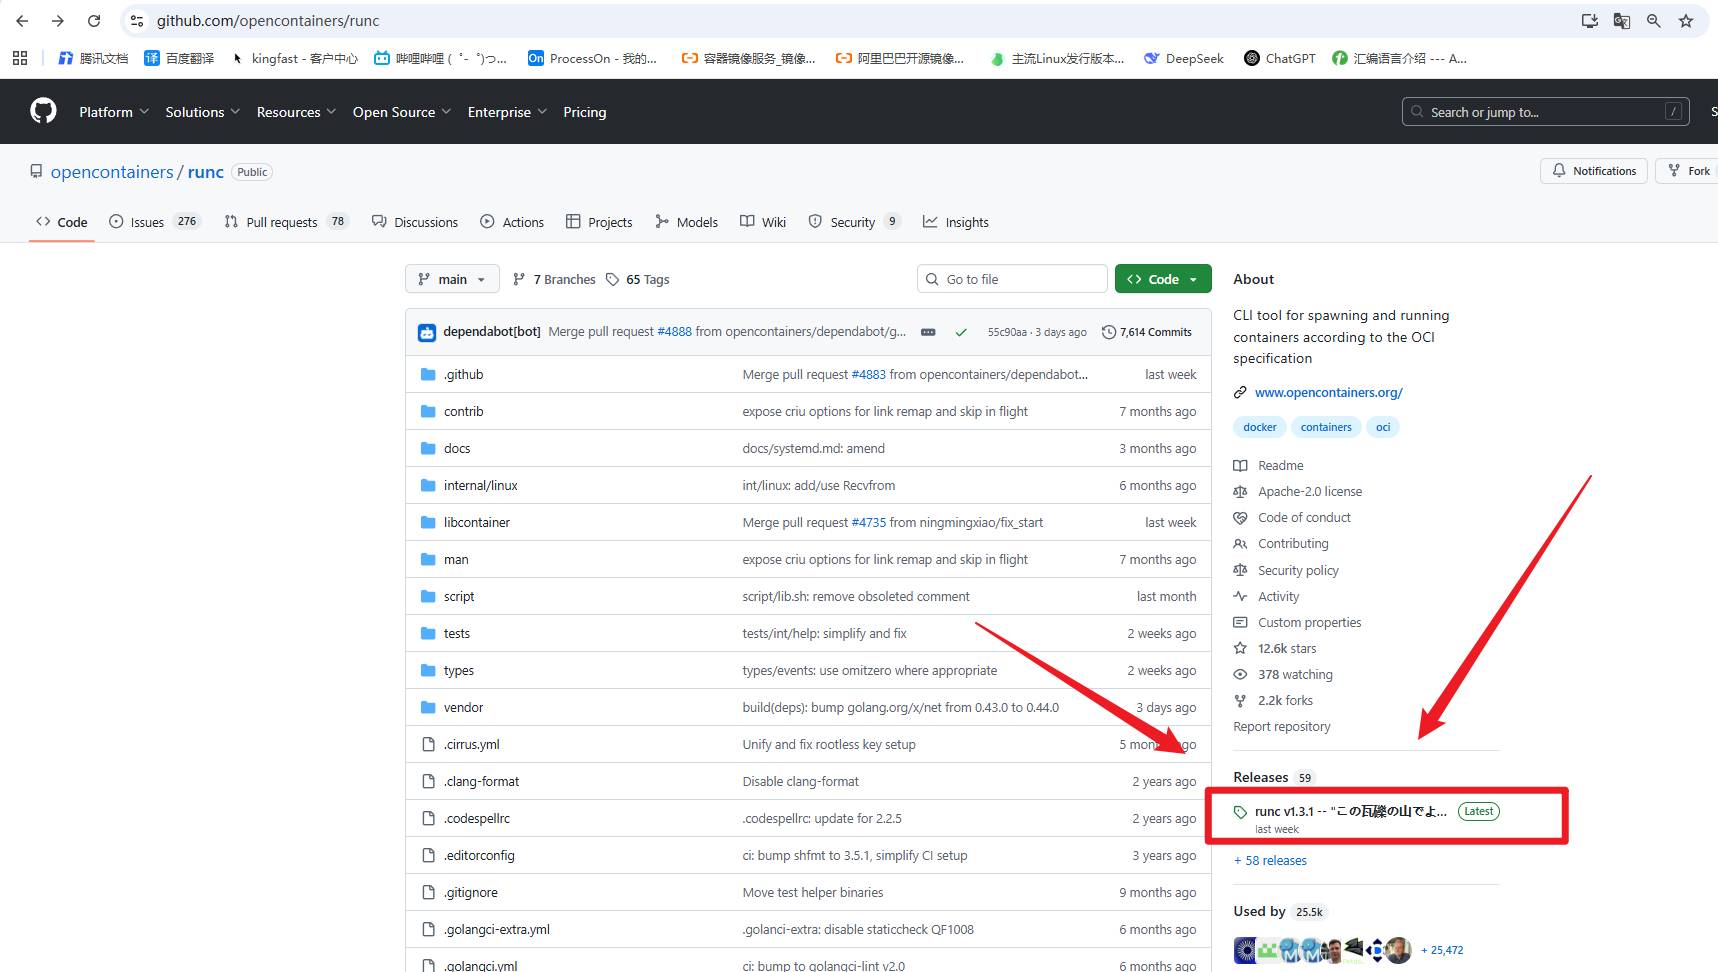Open the main branch selector dropdown
The width and height of the screenshot is (1718, 972).
(x=452, y=279)
